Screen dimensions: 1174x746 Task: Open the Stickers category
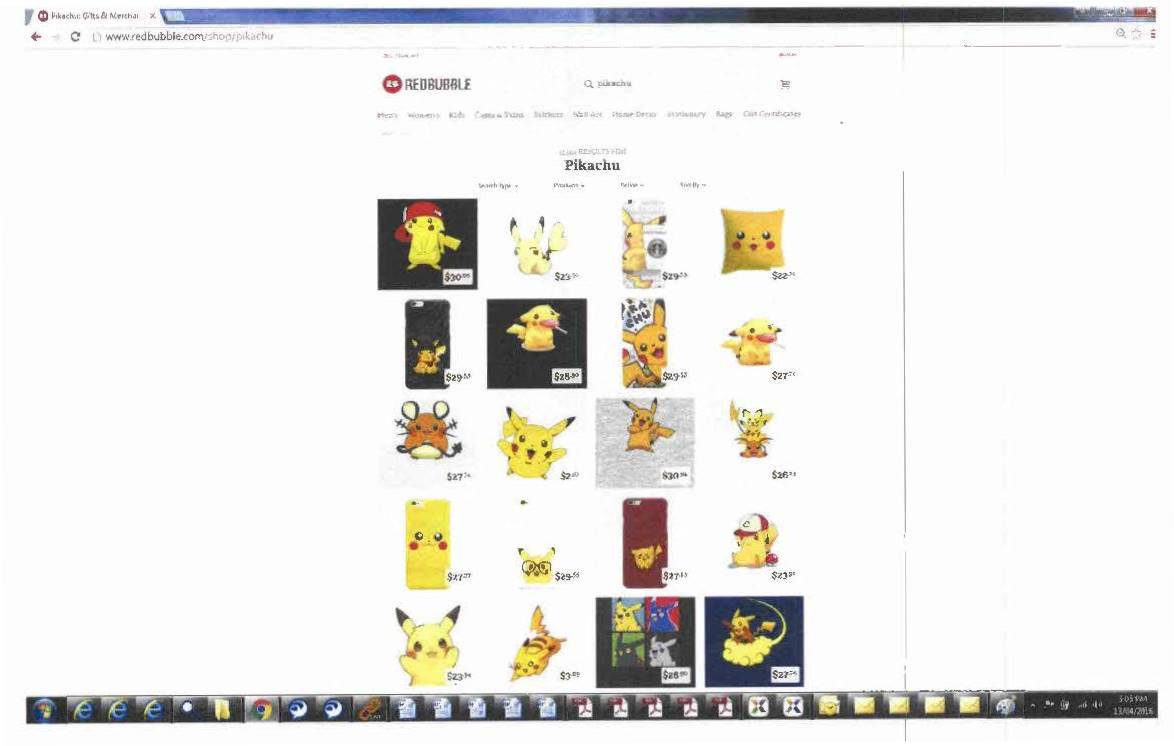click(548, 115)
